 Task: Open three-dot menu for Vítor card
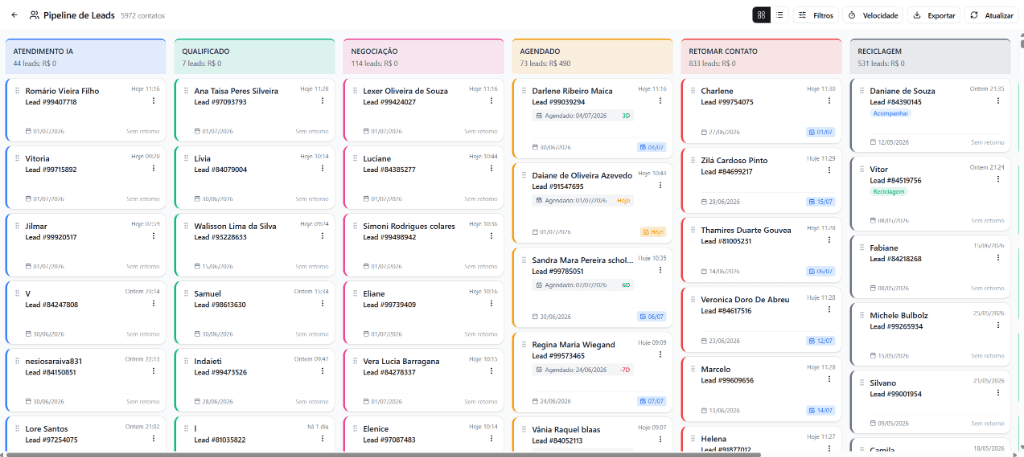click(x=998, y=179)
